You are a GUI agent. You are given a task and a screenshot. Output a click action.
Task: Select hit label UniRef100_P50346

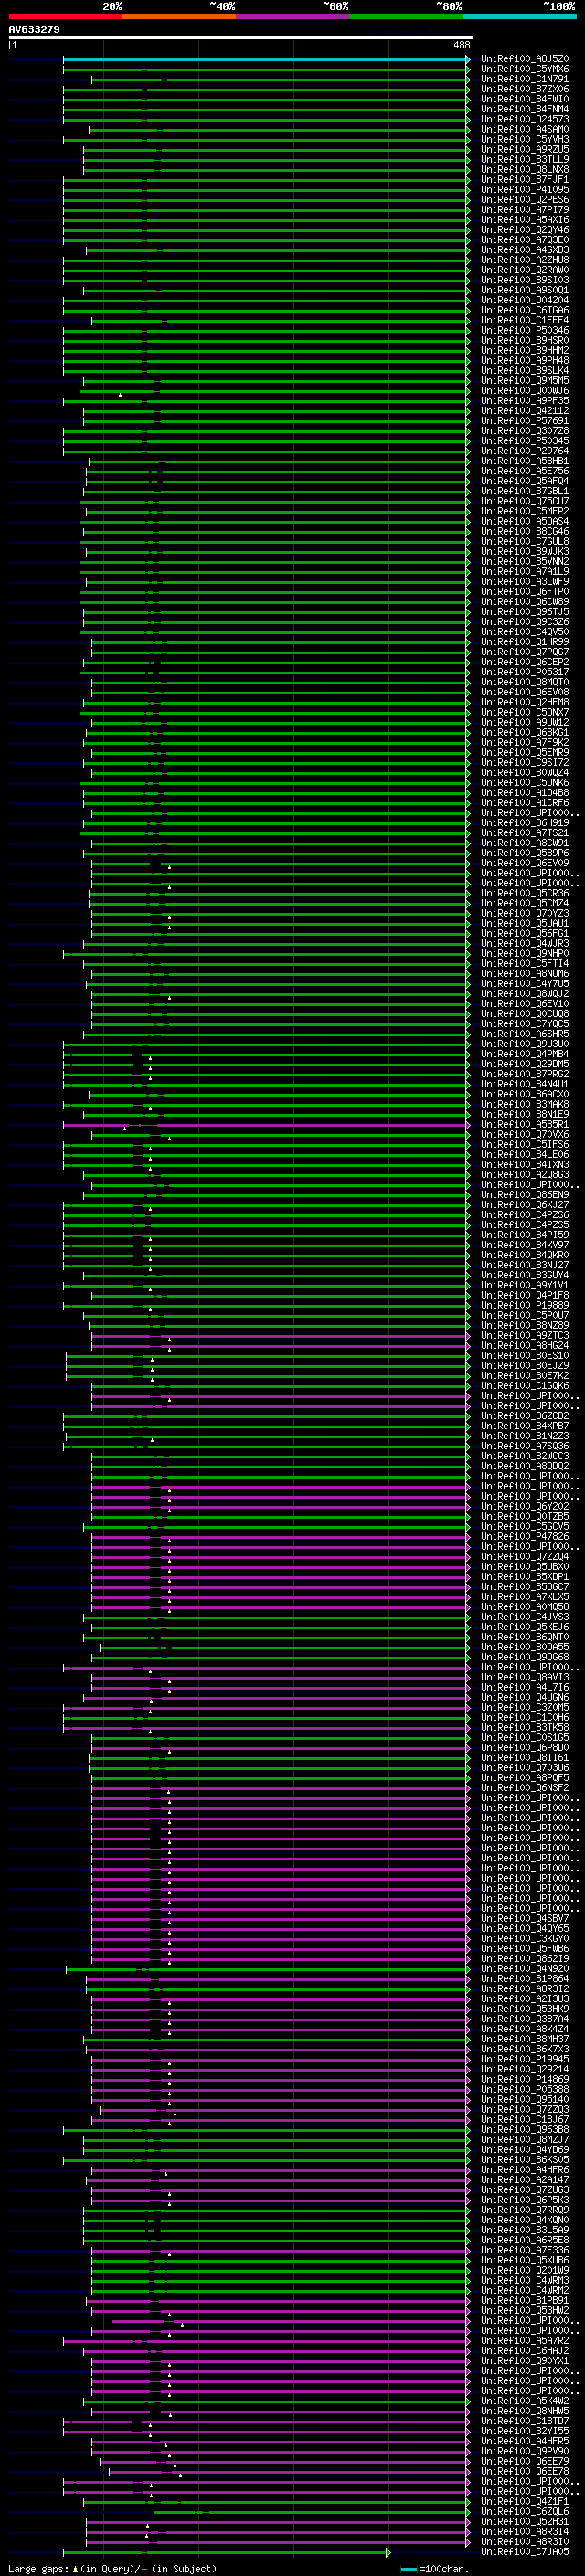525,331
